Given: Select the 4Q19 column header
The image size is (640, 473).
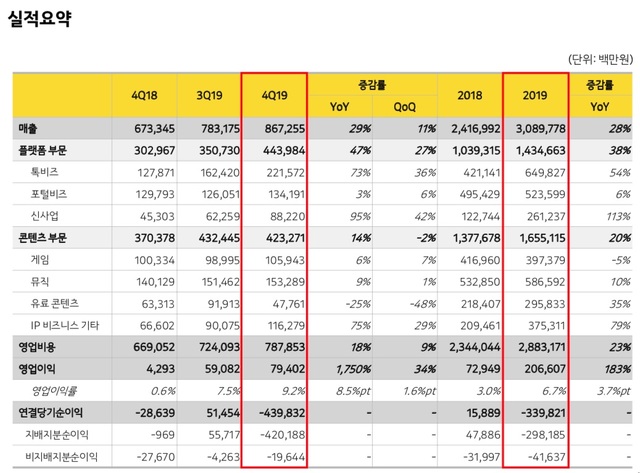Looking at the screenshot, I should point(272,96).
